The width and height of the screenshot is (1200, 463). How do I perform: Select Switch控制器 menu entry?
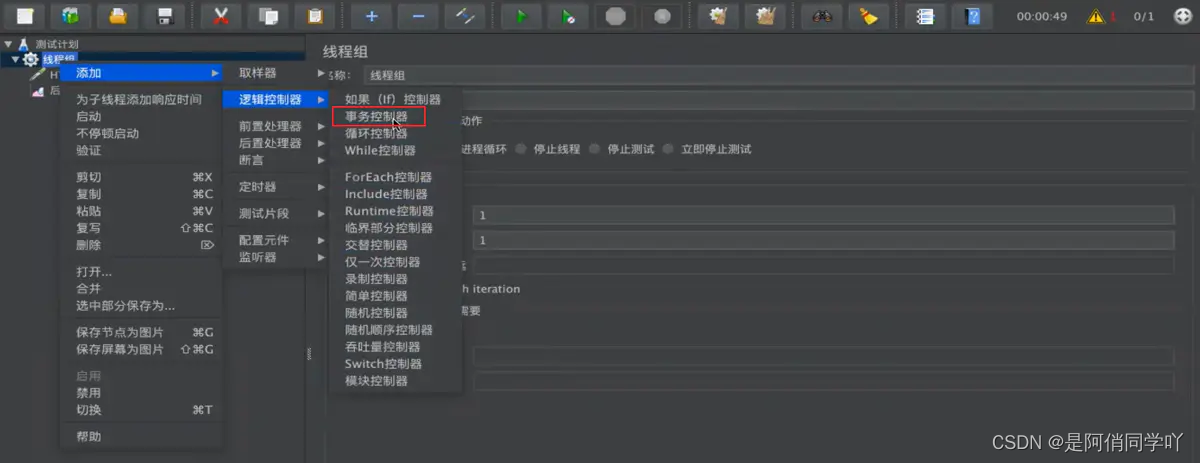pyautogui.click(x=396, y=364)
